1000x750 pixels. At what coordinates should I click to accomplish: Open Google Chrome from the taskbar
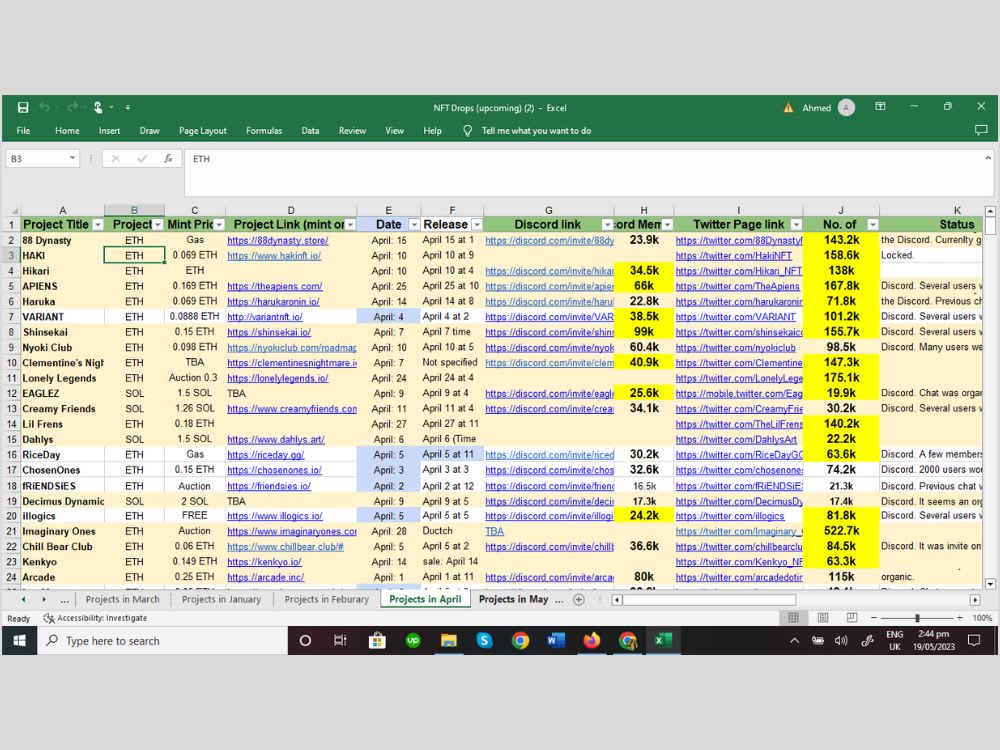pos(520,640)
